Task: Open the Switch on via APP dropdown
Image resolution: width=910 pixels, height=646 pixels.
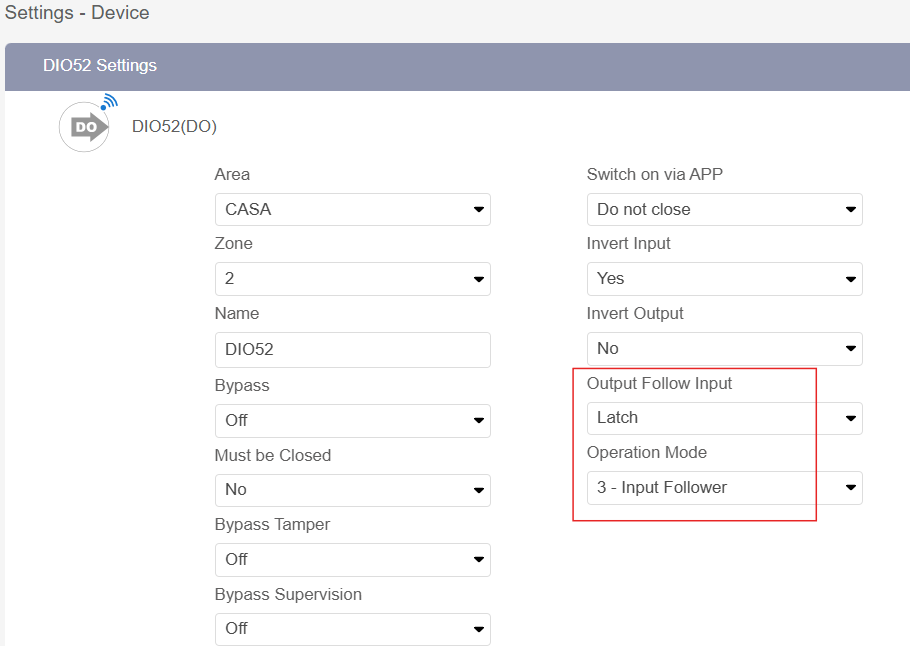Action: [x=724, y=209]
